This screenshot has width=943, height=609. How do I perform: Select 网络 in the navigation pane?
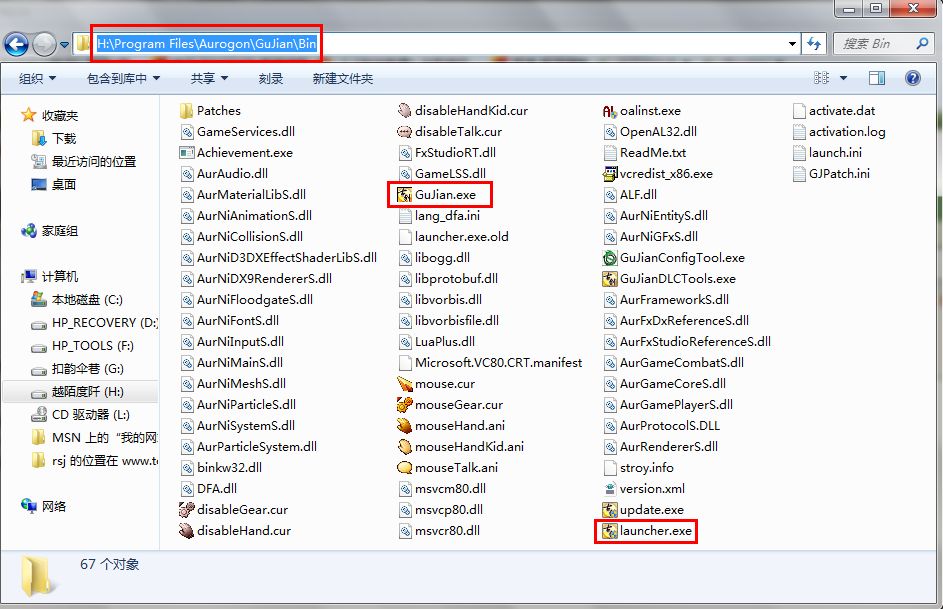pyautogui.click(x=54, y=506)
